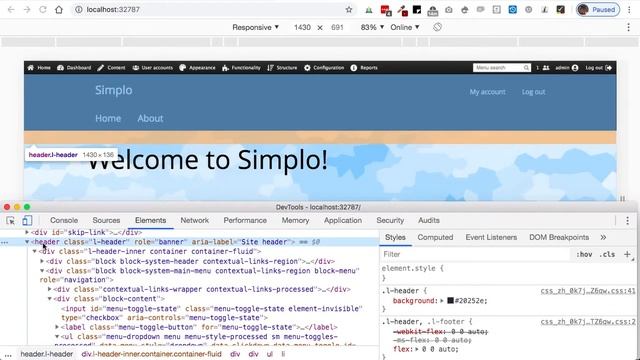Image resolution: width=640 pixels, height=360 pixels.
Task: Expand the menu-toggle-button label node
Action: pyautogui.click(x=57, y=327)
